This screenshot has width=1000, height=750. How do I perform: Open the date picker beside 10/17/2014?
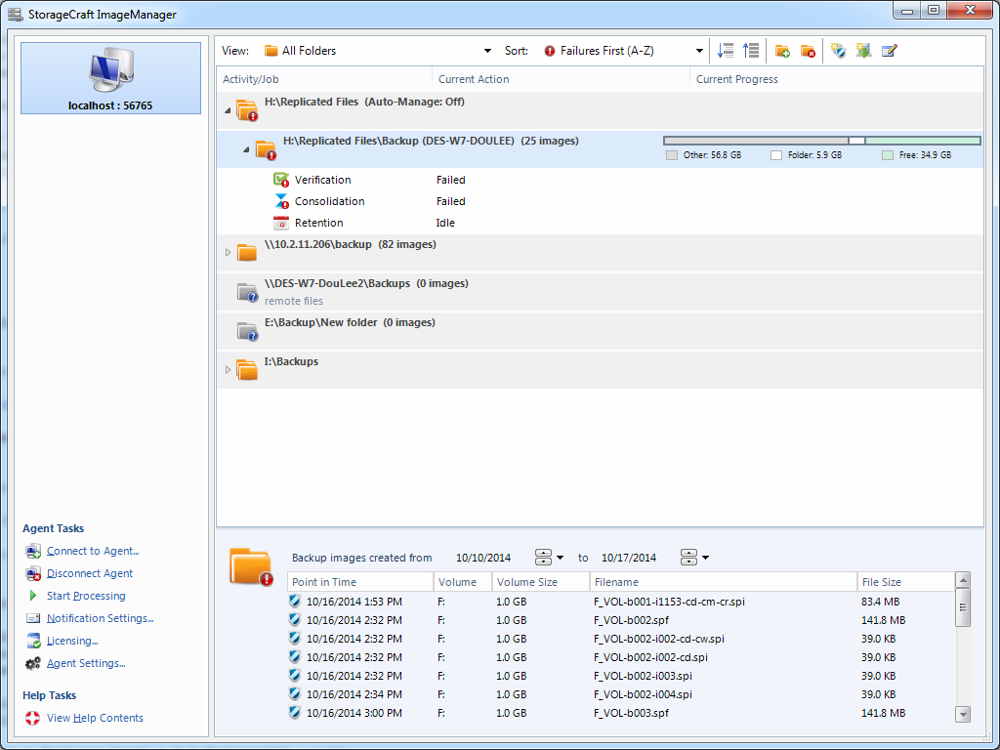click(x=695, y=557)
